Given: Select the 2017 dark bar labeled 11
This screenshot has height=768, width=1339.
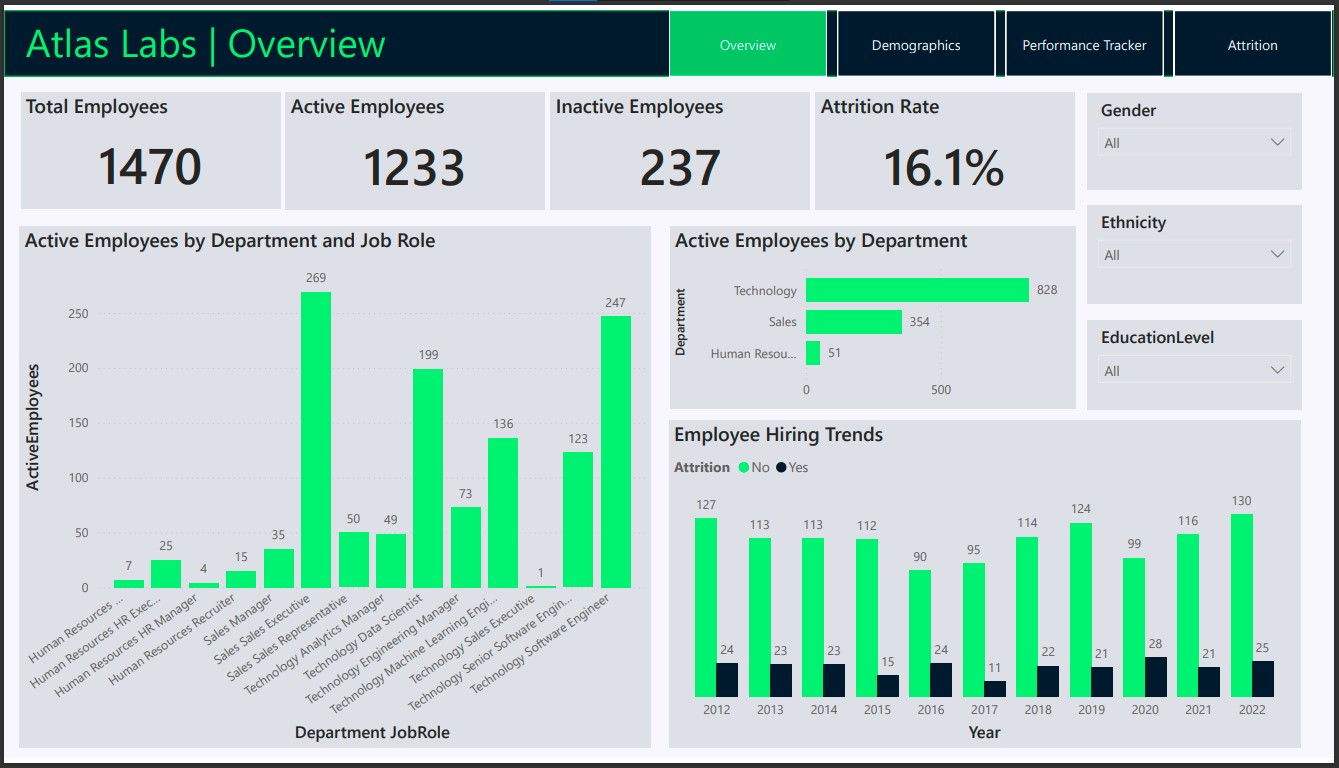Looking at the screenshot, I should 995,689.
